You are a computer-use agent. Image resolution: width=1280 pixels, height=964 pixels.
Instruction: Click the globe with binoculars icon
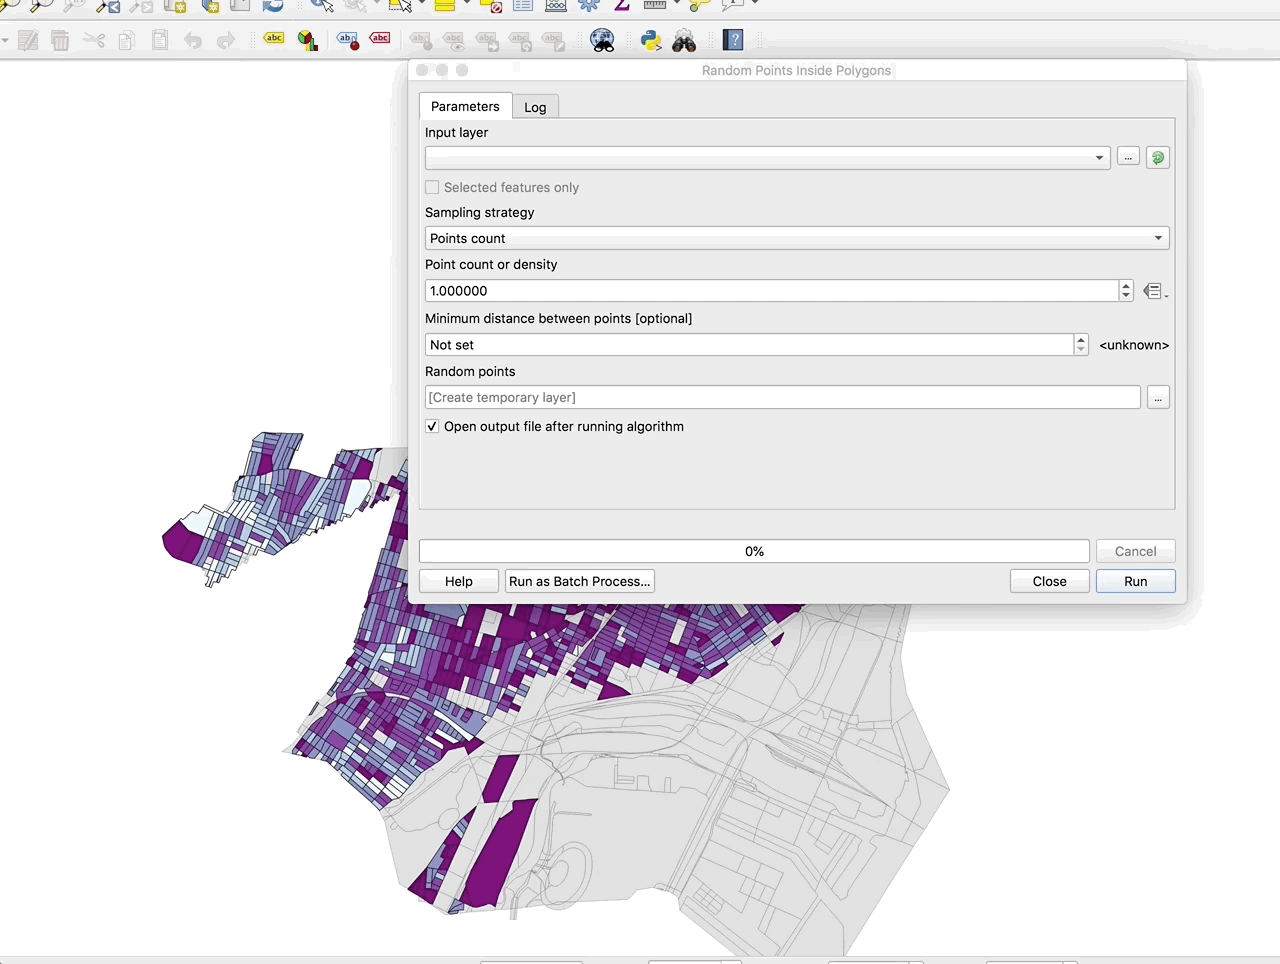603,41
